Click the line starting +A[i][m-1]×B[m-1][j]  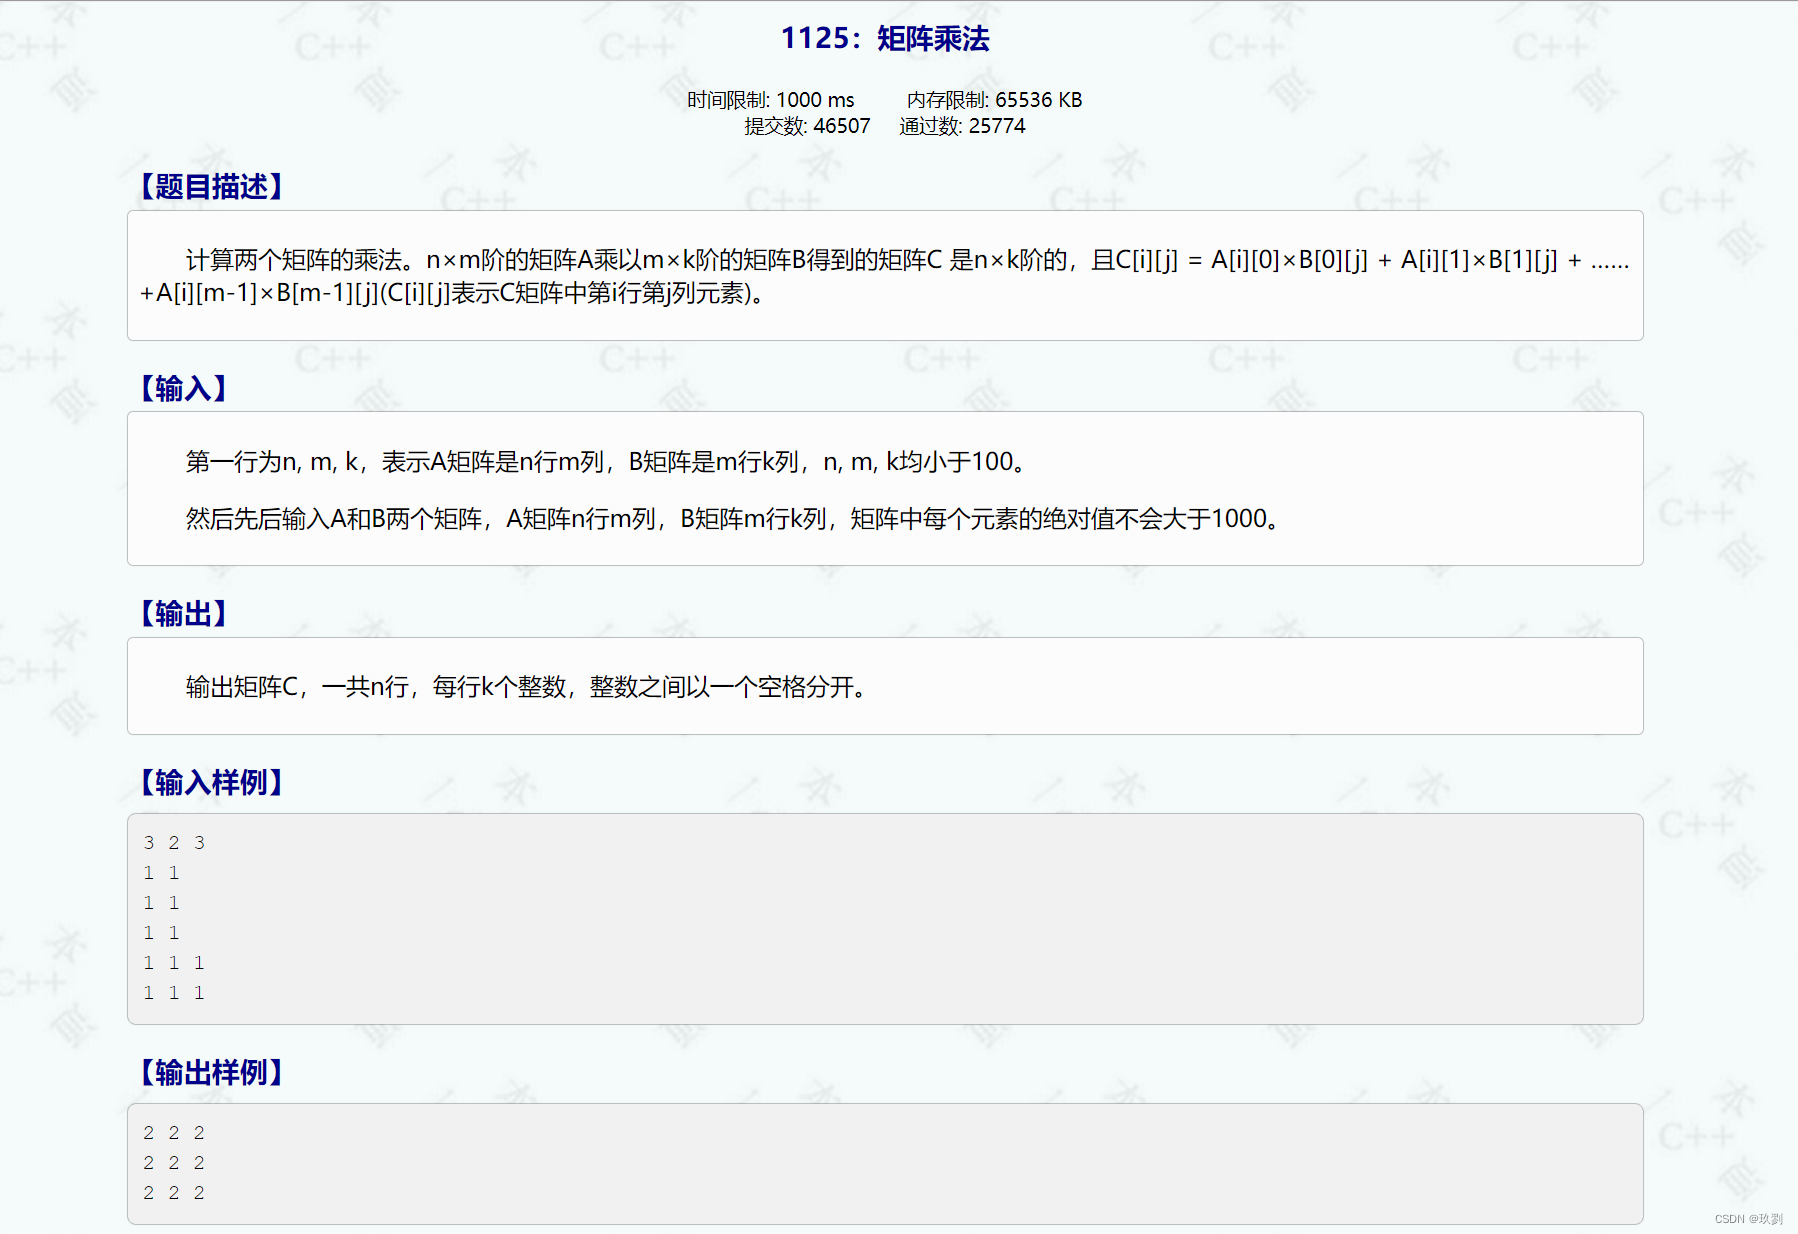[x=454, y=293]
